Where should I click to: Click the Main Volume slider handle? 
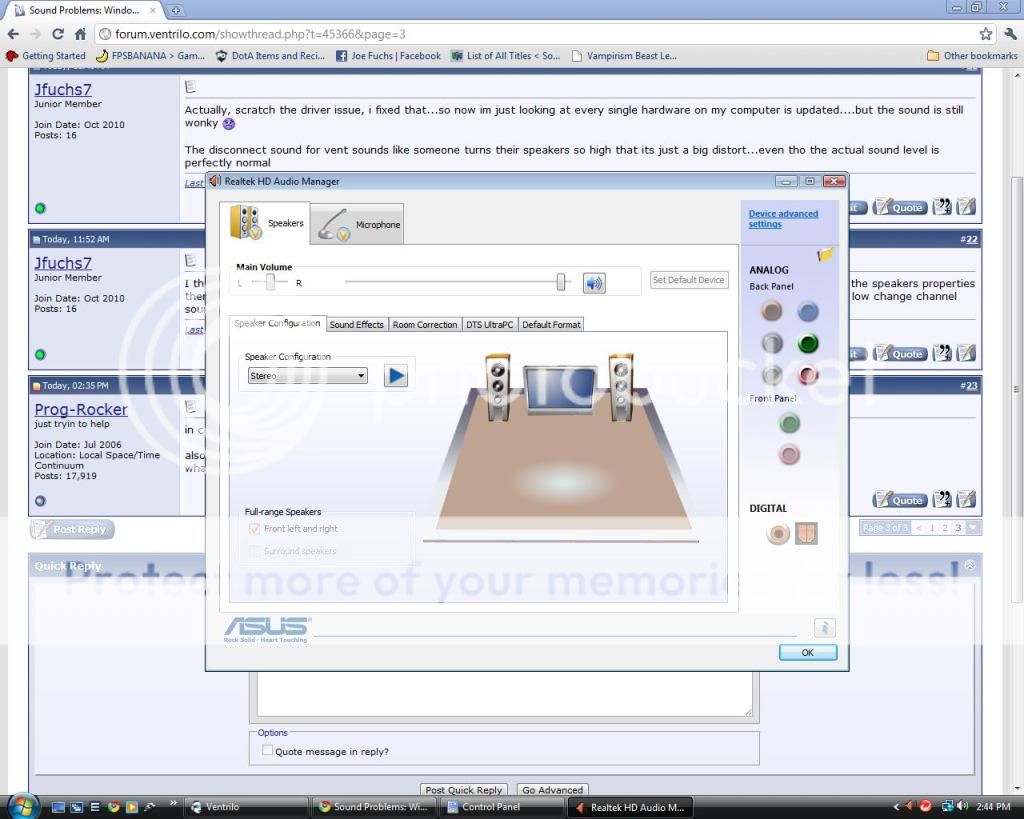tap(561, 283)
